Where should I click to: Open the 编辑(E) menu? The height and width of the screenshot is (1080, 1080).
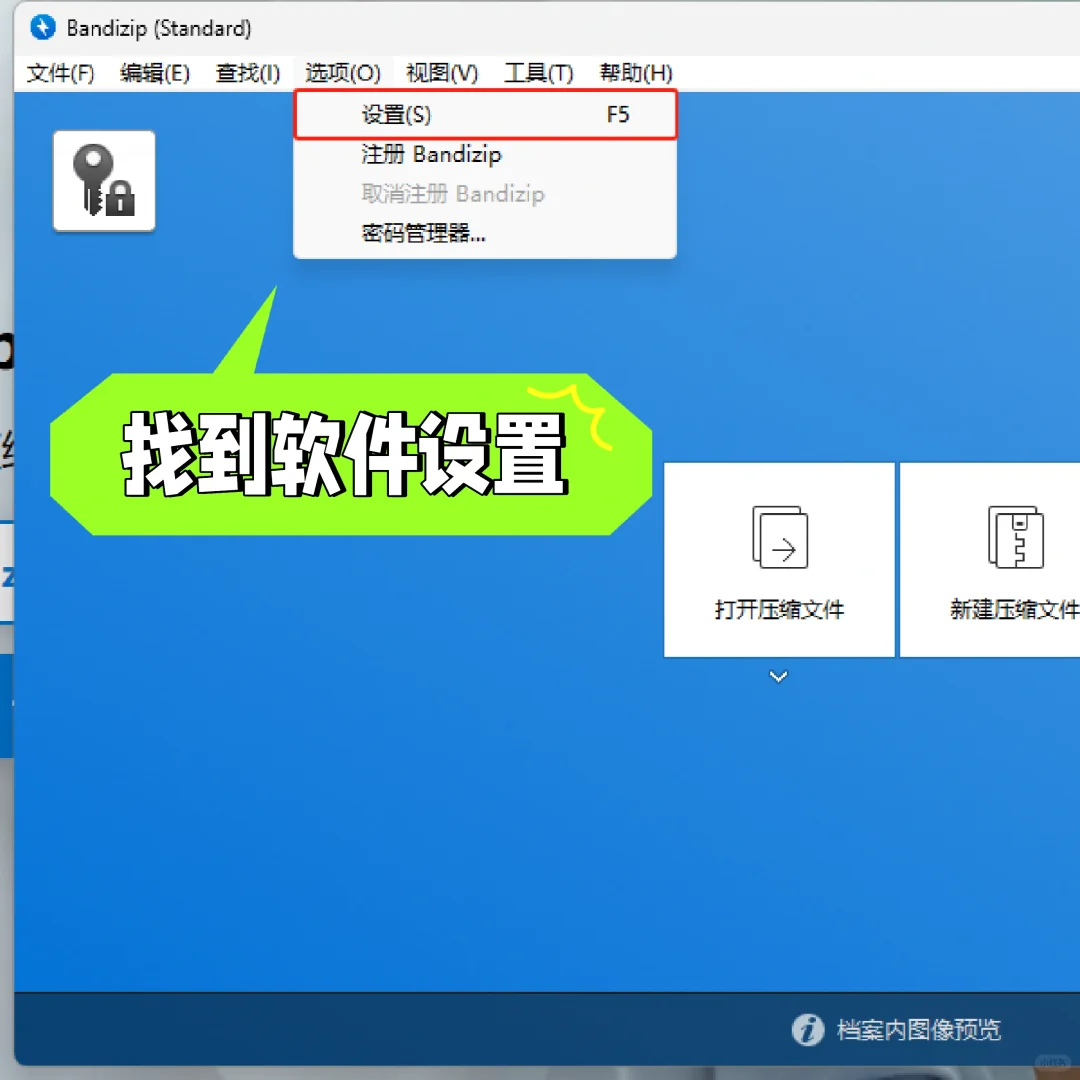(x=153, y=73)
